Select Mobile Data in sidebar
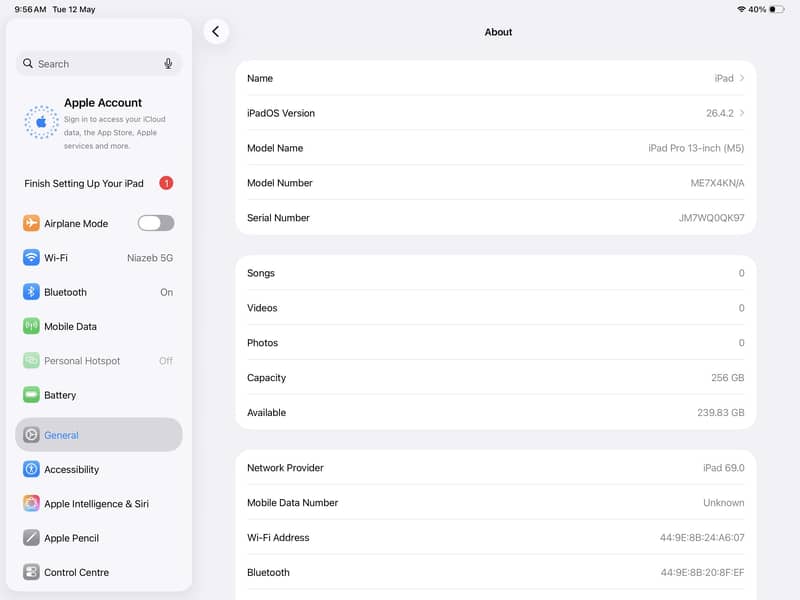 pyautogui.click(x=99, y=326)
